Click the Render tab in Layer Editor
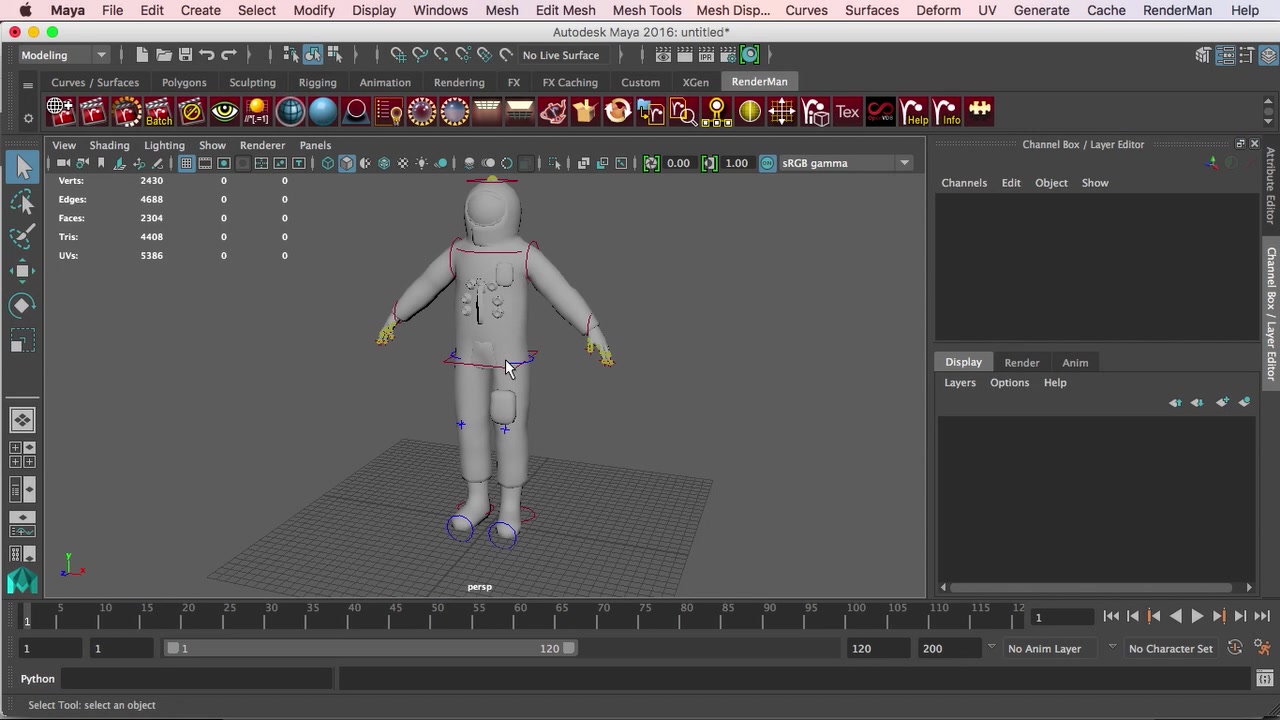This screenshot has width=1280, height=720. click(1021, 362)
